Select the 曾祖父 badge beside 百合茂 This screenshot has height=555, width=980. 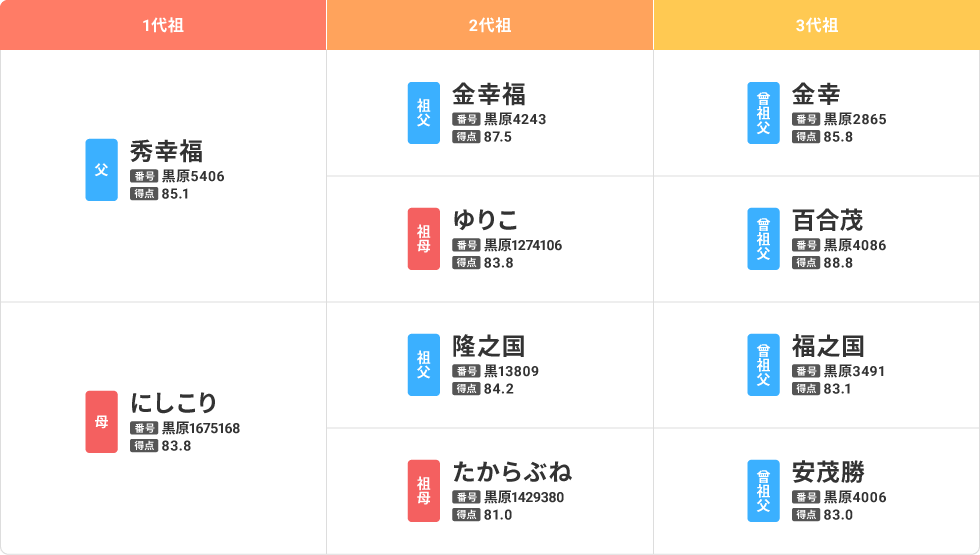[763, 239]
